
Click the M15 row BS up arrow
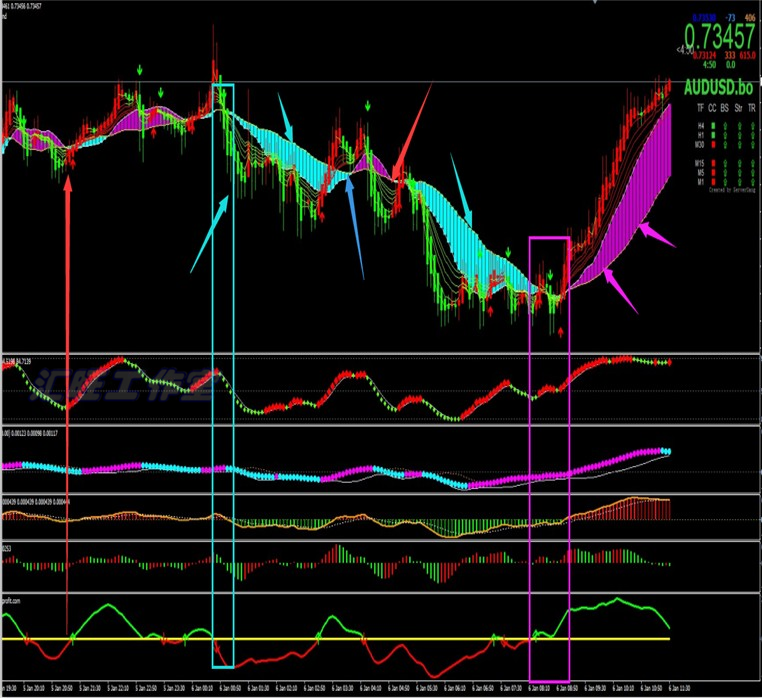tap(725, 163)
